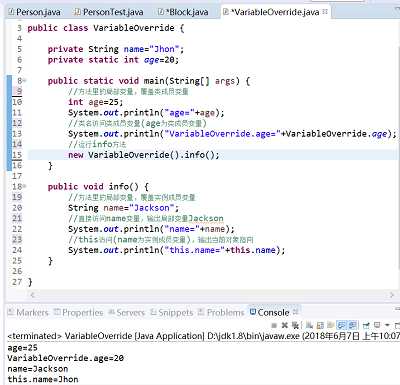Click the statement 'System.out.println("age="+age);'
This screenshot has width=400, height=385.
[146, 113]
